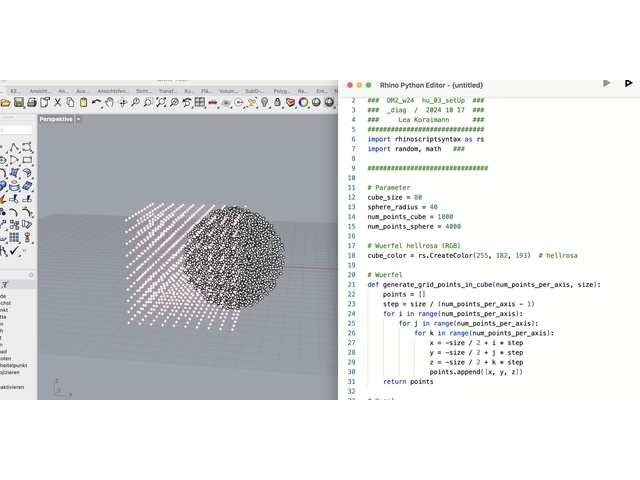Open the Perspektive viewport dropdown arrow
The height and width of the screenshot is (480, 640).
click(78, 119)
